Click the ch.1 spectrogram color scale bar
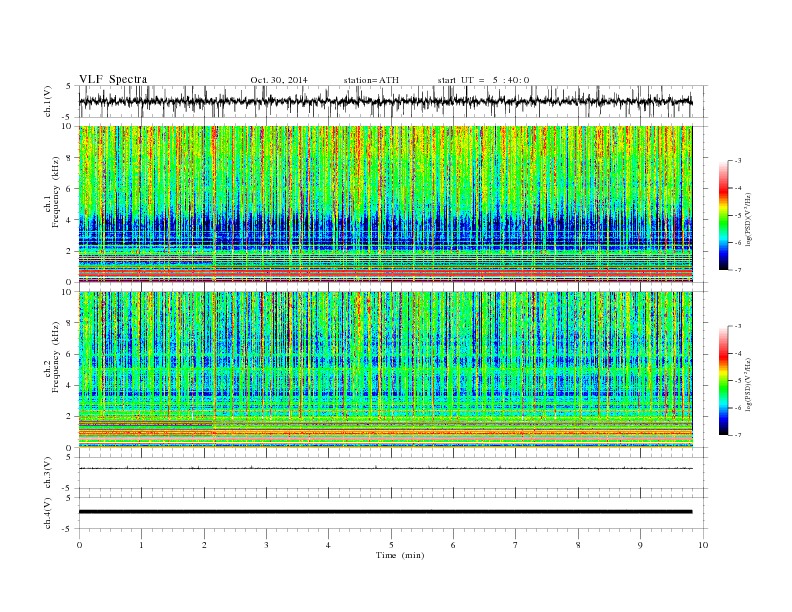This screenshot has height=612, width=792. 723,216
